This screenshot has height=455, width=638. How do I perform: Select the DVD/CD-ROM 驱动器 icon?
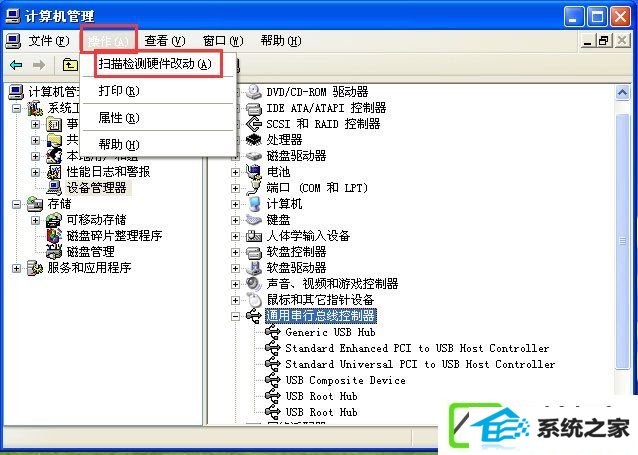pyautogui.click(x=254, y=92)
